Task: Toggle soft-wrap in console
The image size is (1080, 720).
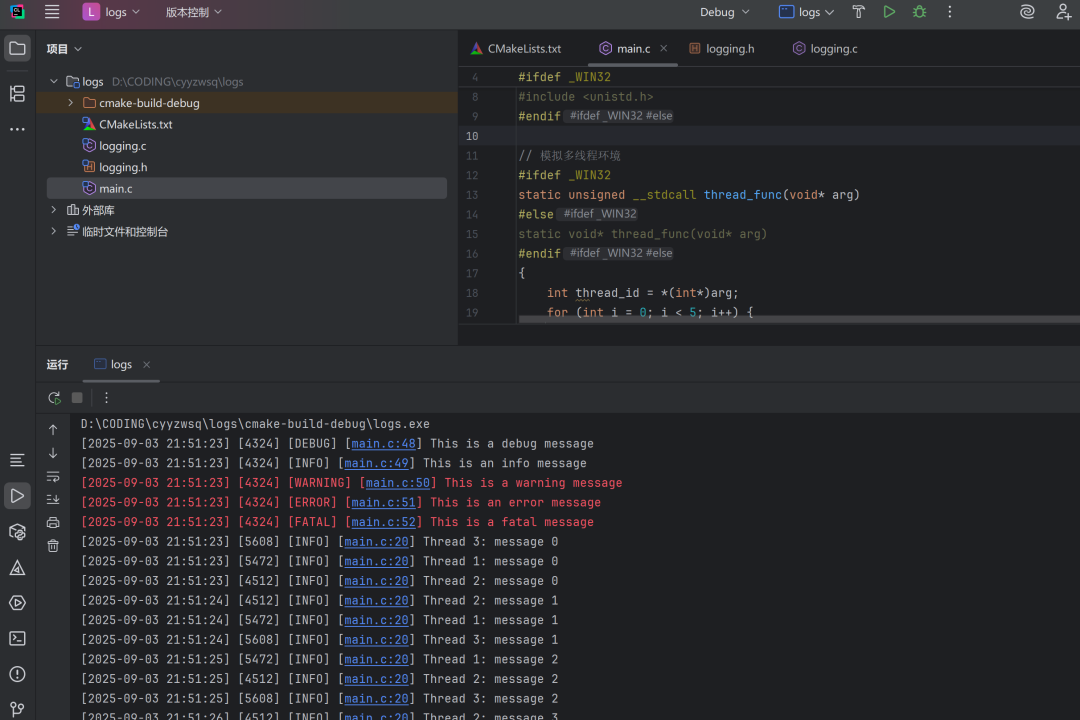Action: [53, 476]
